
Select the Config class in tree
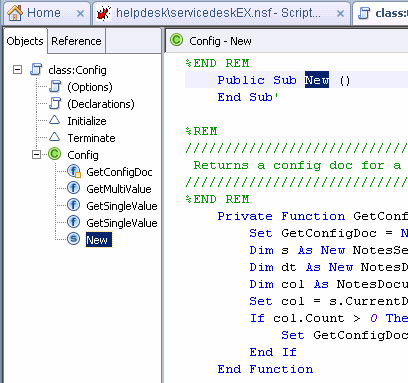tap(83, 155)
